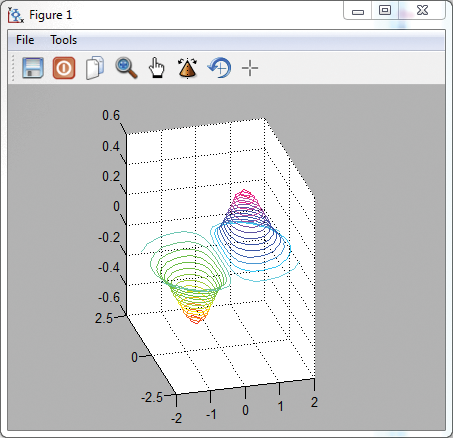
Task: Click the x-axis label -1
Action: 211,414
